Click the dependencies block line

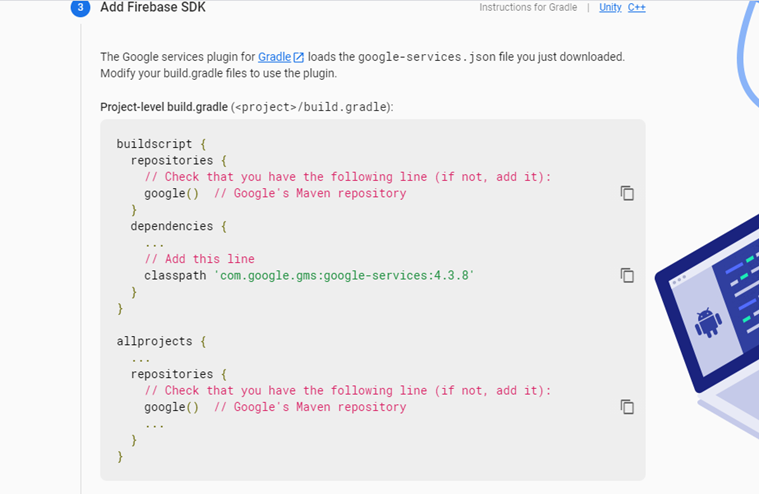(179, 226)
